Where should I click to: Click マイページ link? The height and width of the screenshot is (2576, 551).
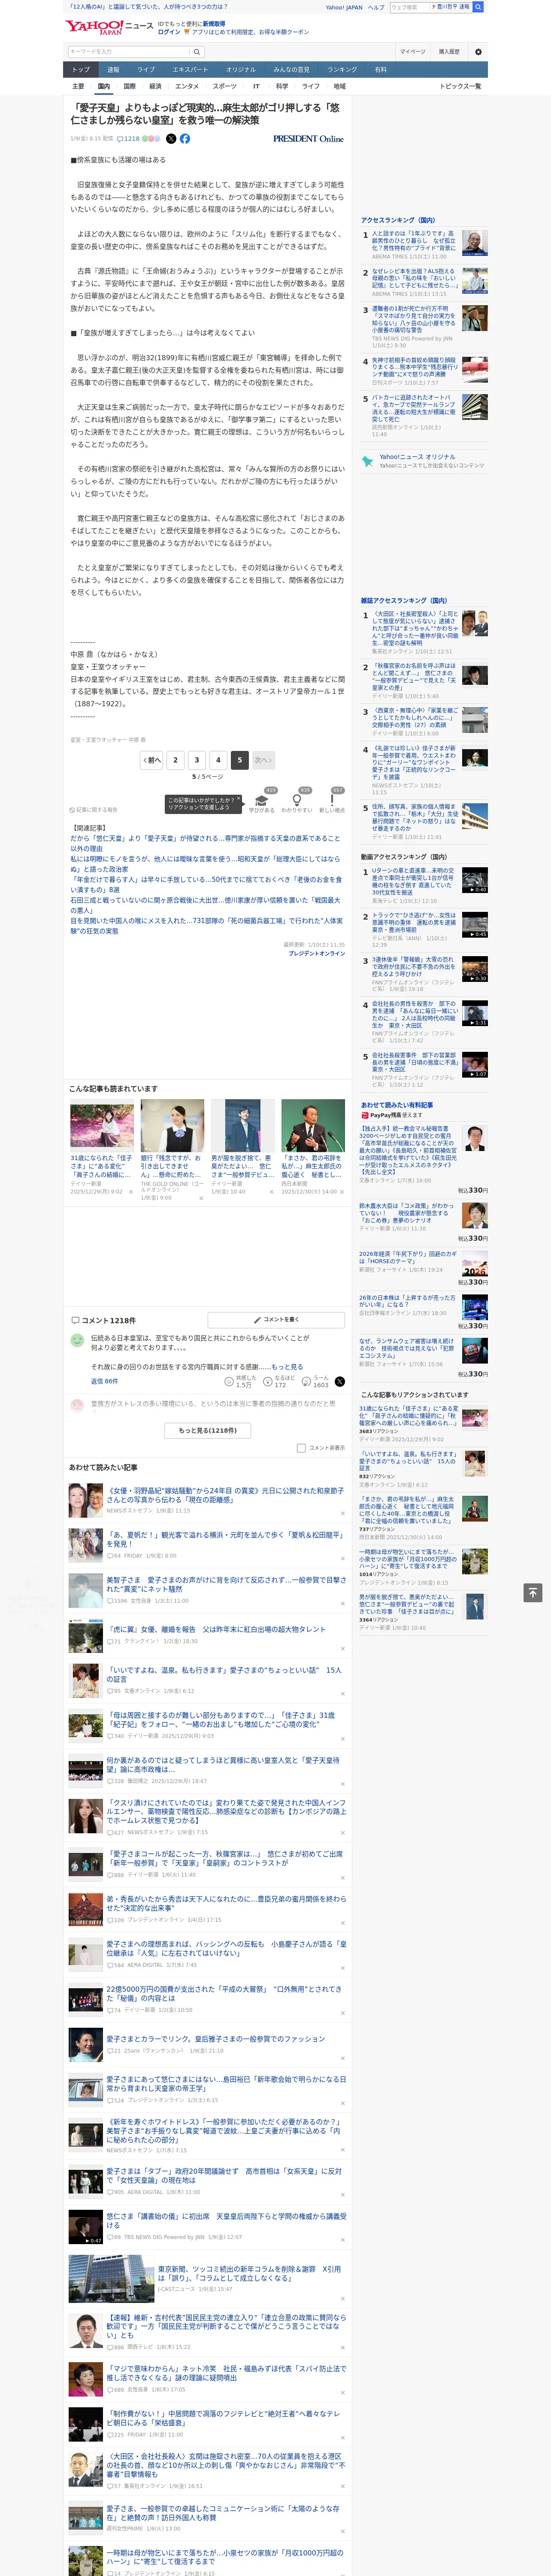click(x=412, y=51)
